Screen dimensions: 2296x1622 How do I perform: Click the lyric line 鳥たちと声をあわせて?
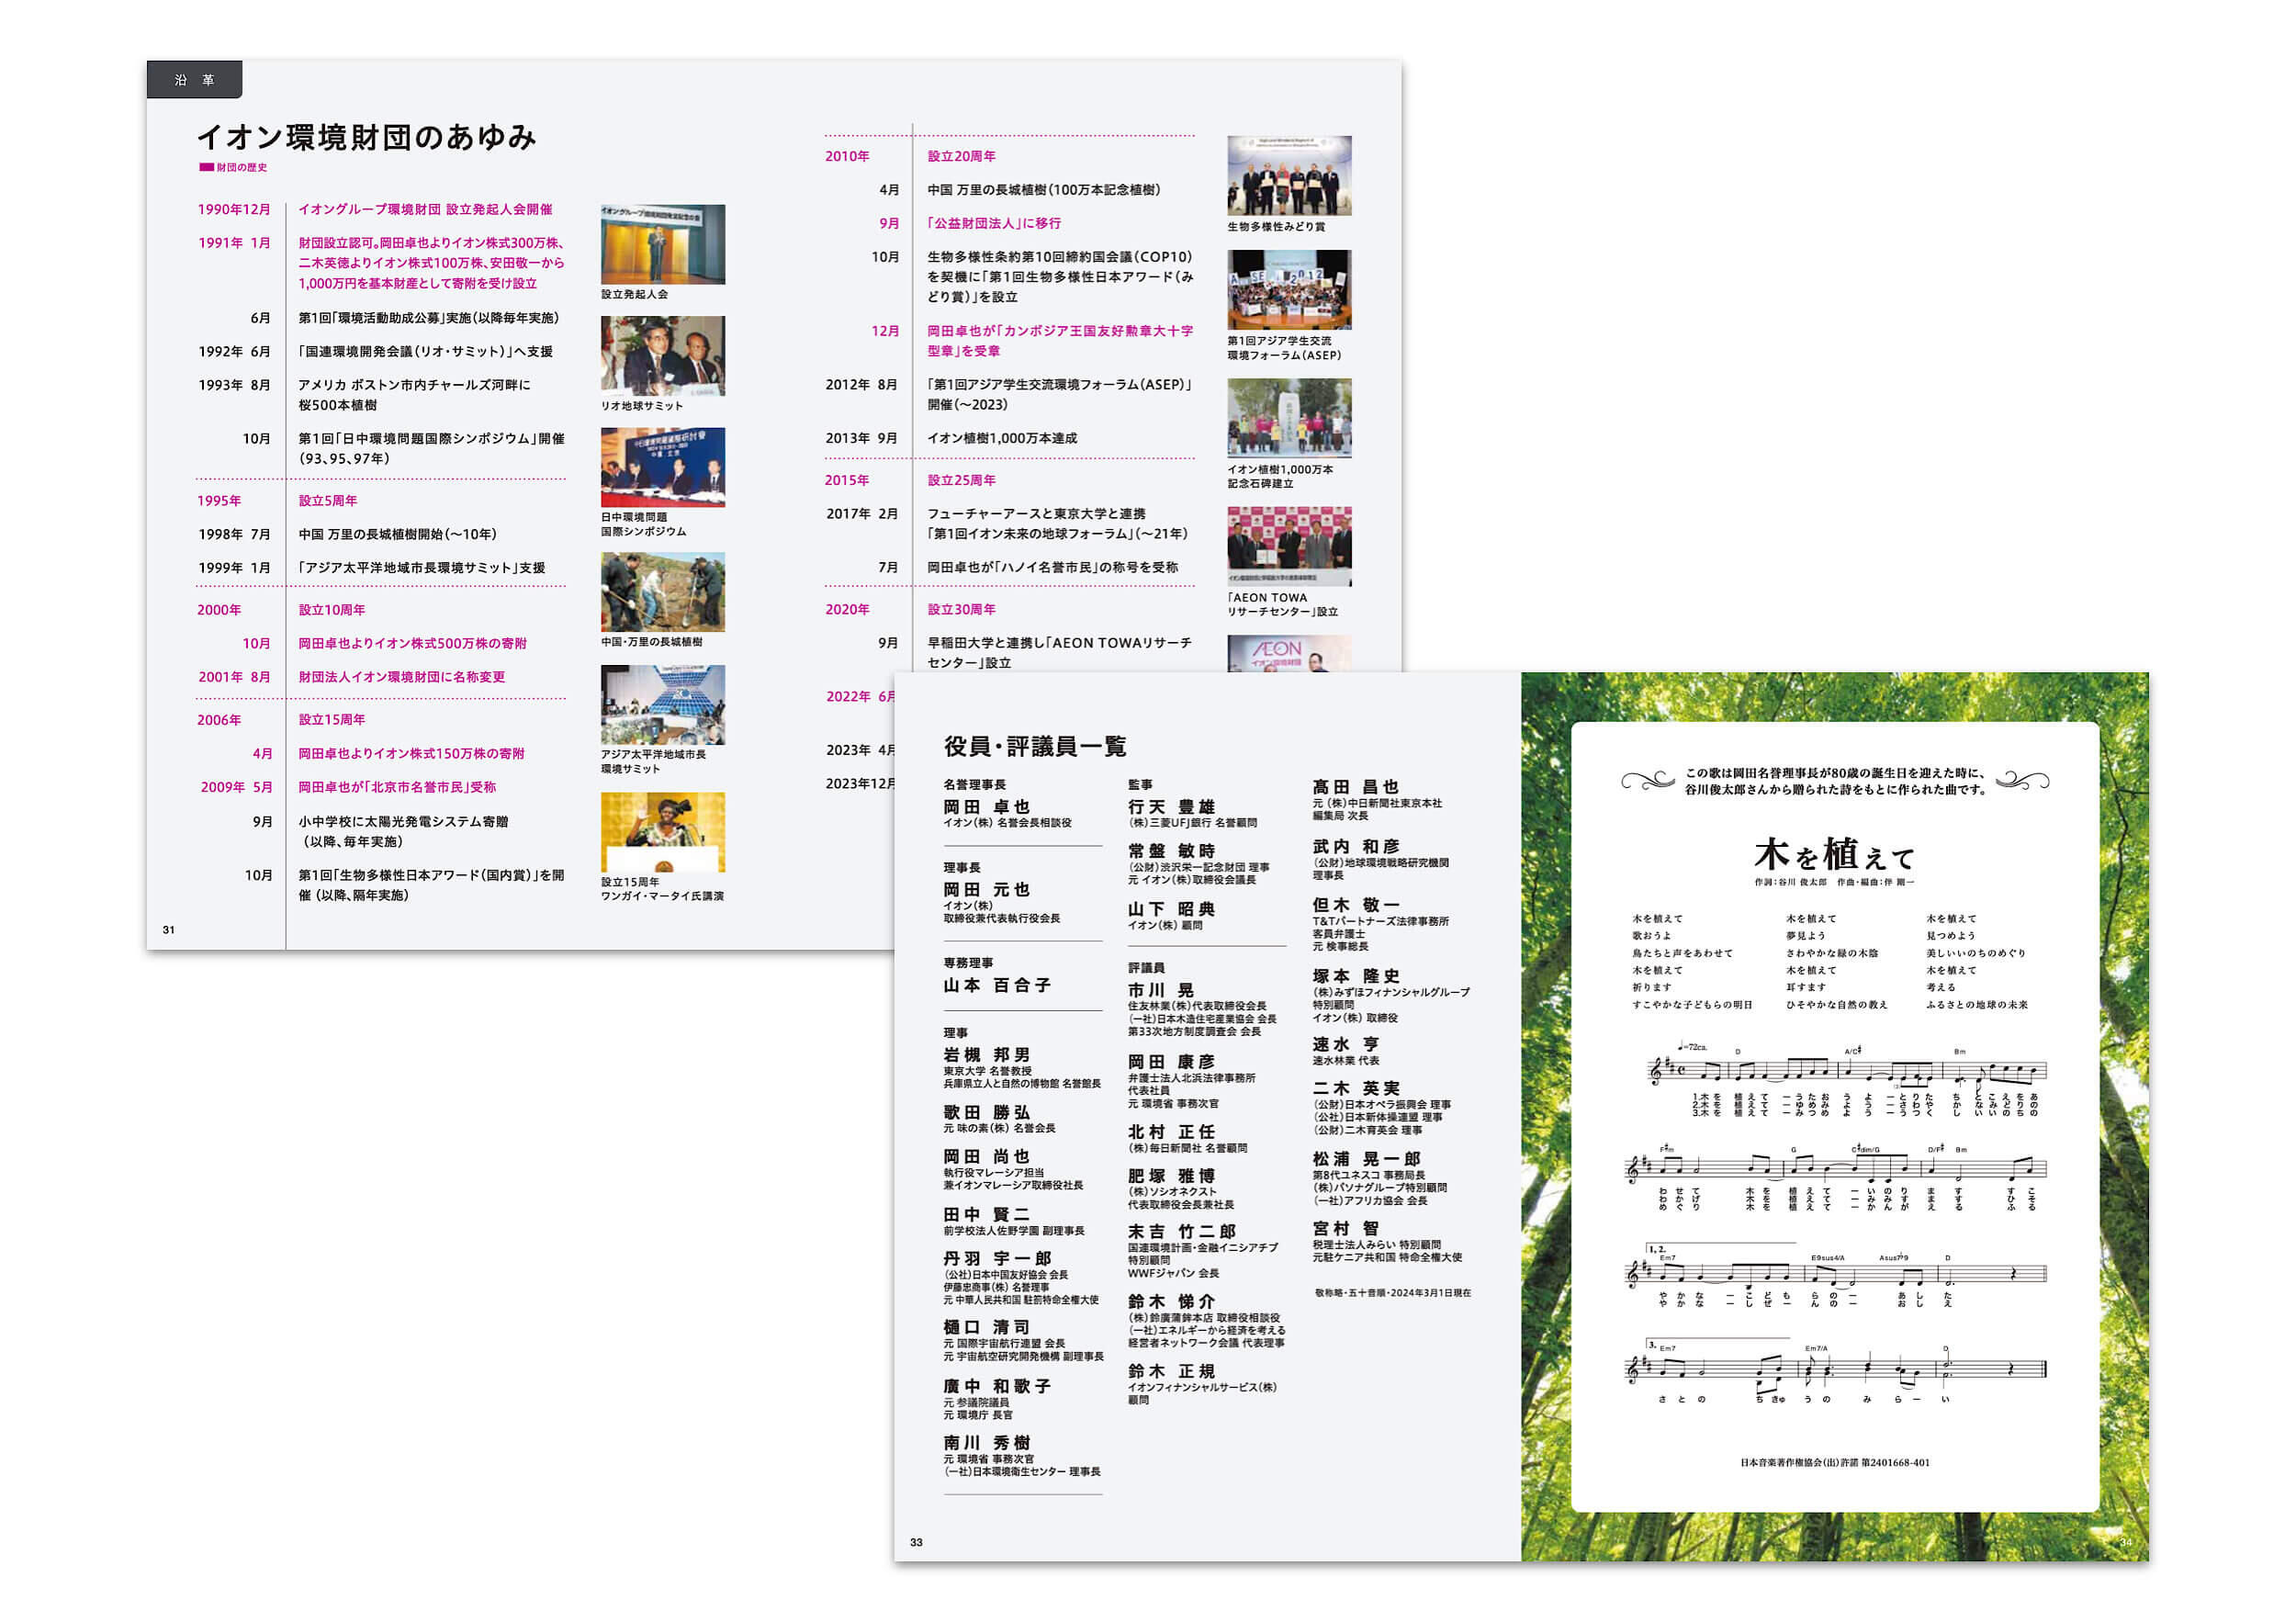pyautogui.click(x=1682, y=953)
